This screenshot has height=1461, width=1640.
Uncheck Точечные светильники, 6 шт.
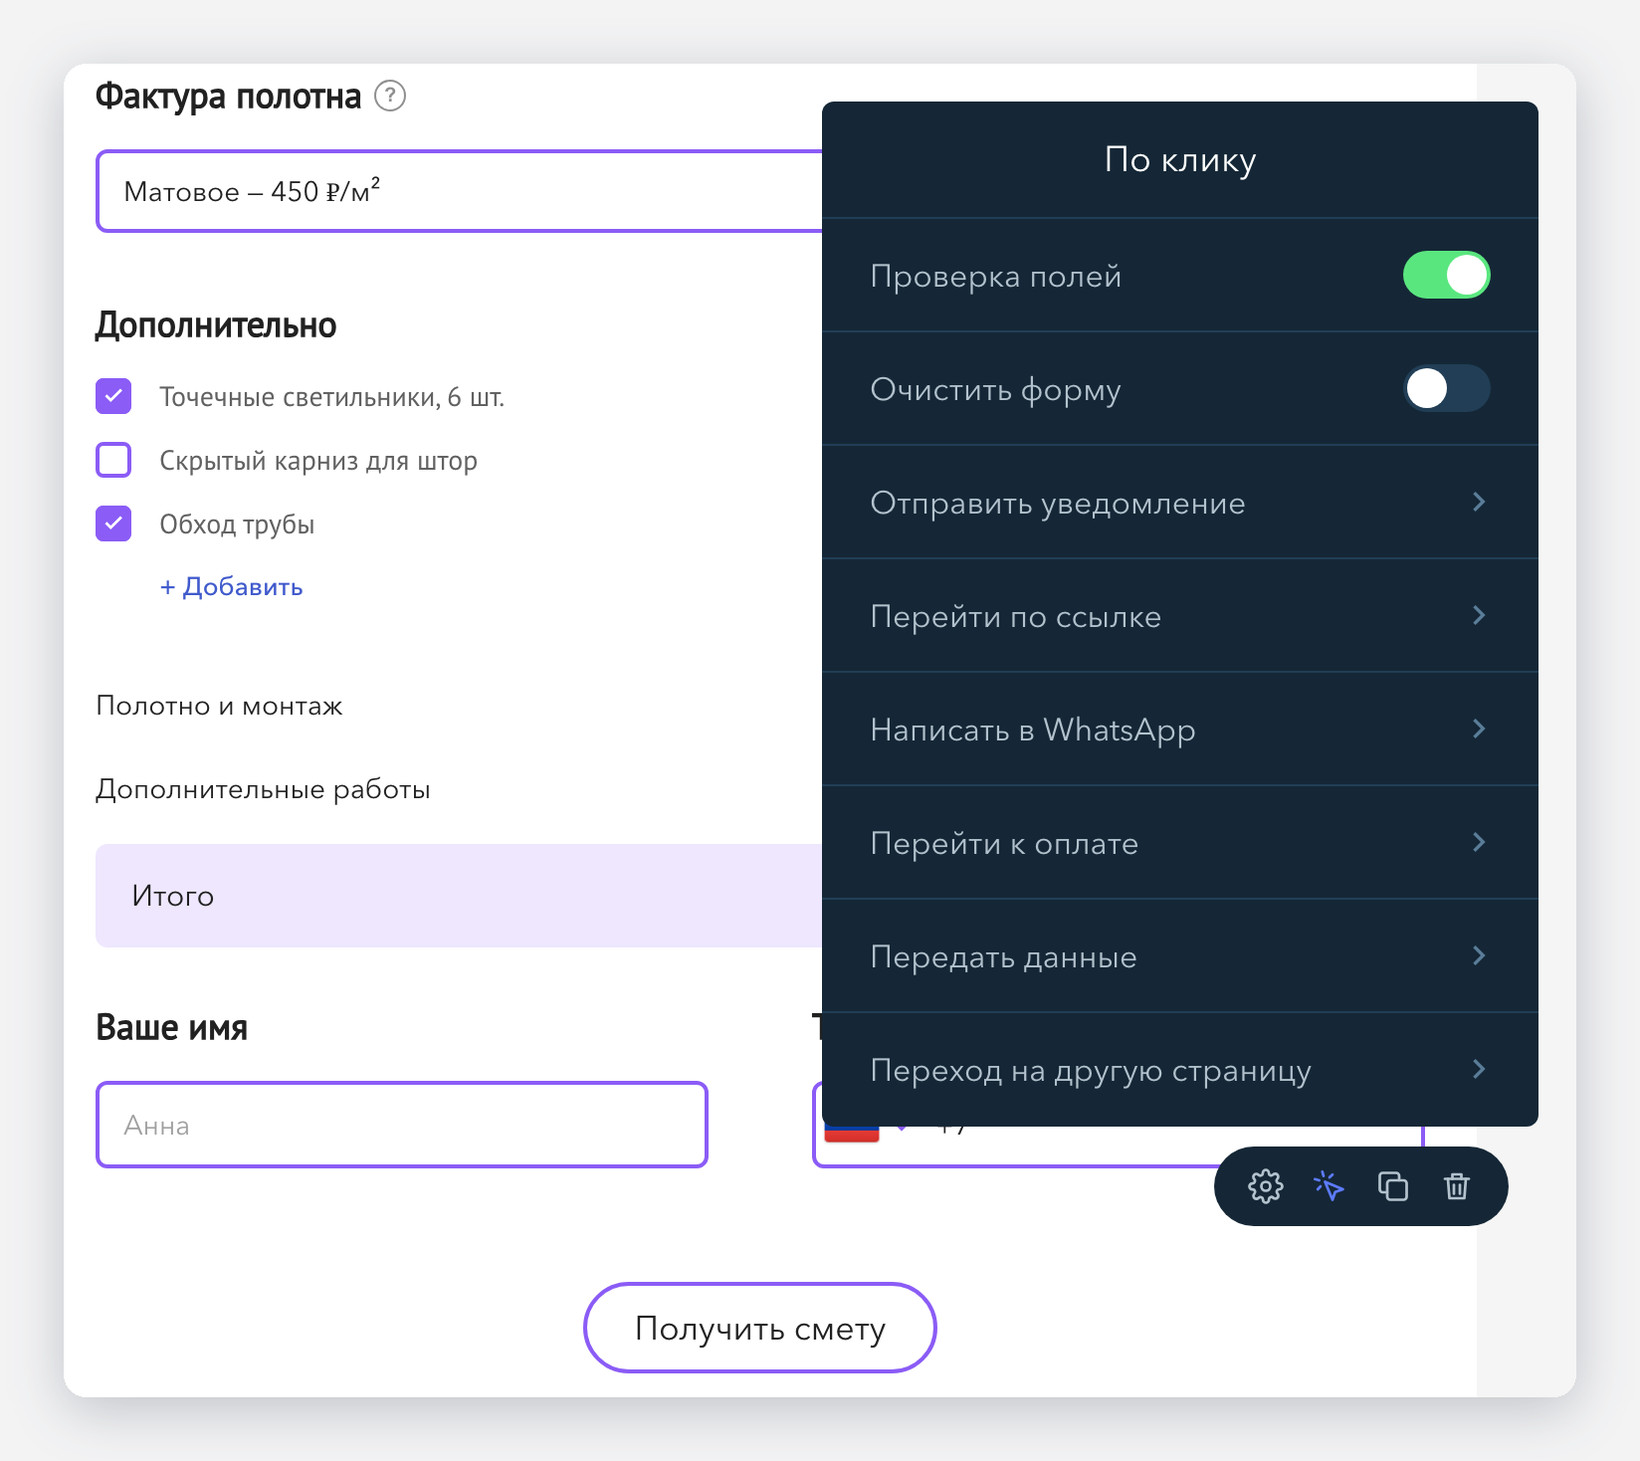point(114,396)
